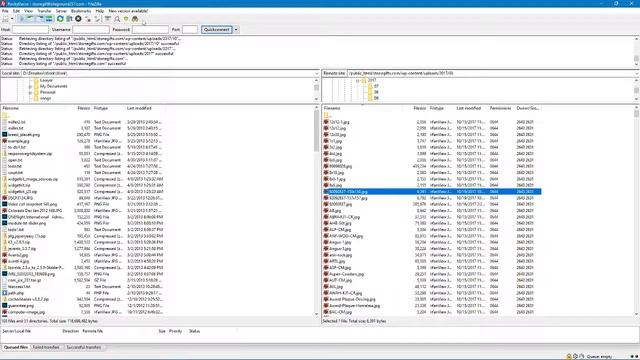Screen dimensions: 640x360
Task: Select the songs folder in local tree
Action: point(45,98)
